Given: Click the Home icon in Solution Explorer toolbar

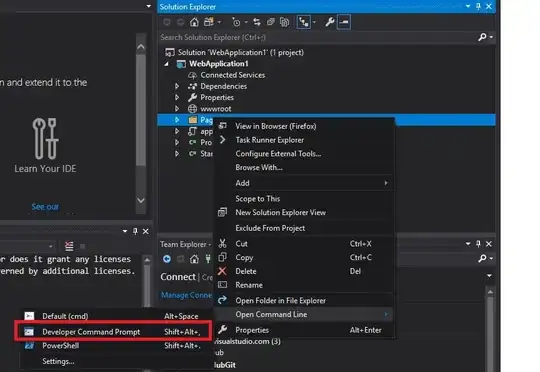Looking at the screenshot, I should (194, 22).
